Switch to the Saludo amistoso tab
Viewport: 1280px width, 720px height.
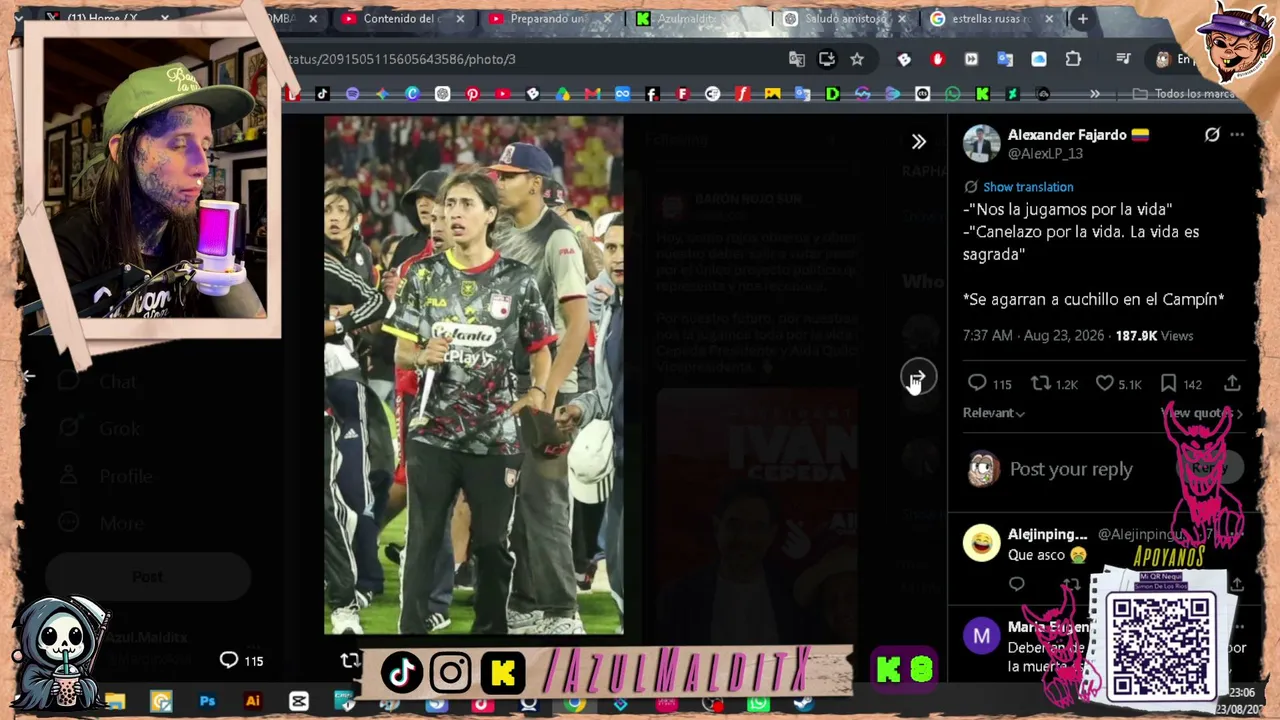(x=845, y=19)
